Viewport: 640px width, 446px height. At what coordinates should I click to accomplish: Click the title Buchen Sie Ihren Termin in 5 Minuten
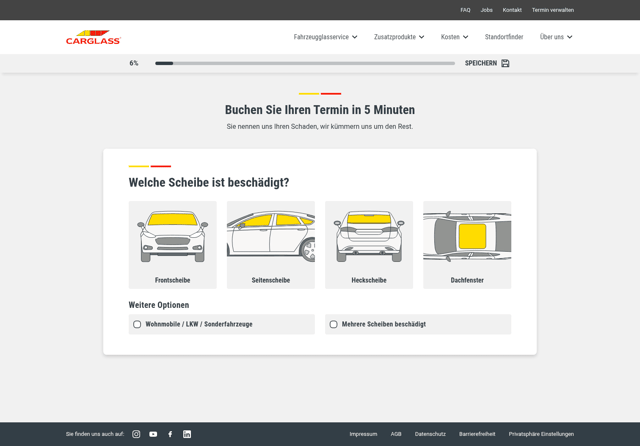pyautogui.click(x=320, y=110)
